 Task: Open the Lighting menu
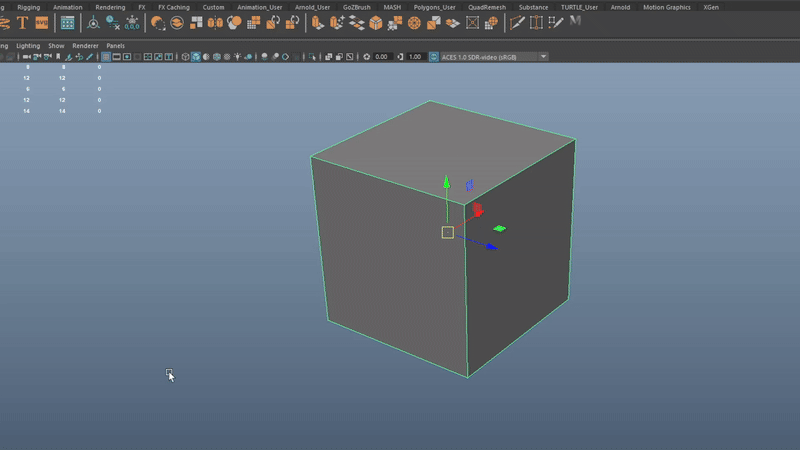click(28, 45)
